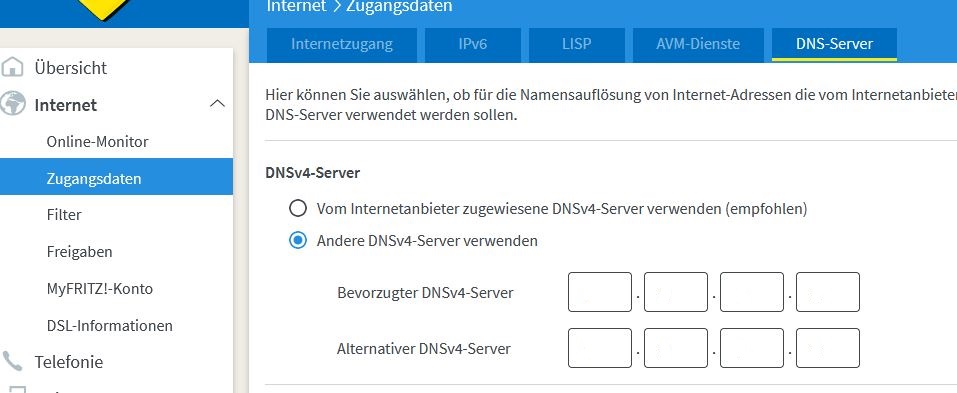Open DSL-Informationen in the sidebar
Screen dimensions: 957x393
pyautogui.click(x=110, y=325)
